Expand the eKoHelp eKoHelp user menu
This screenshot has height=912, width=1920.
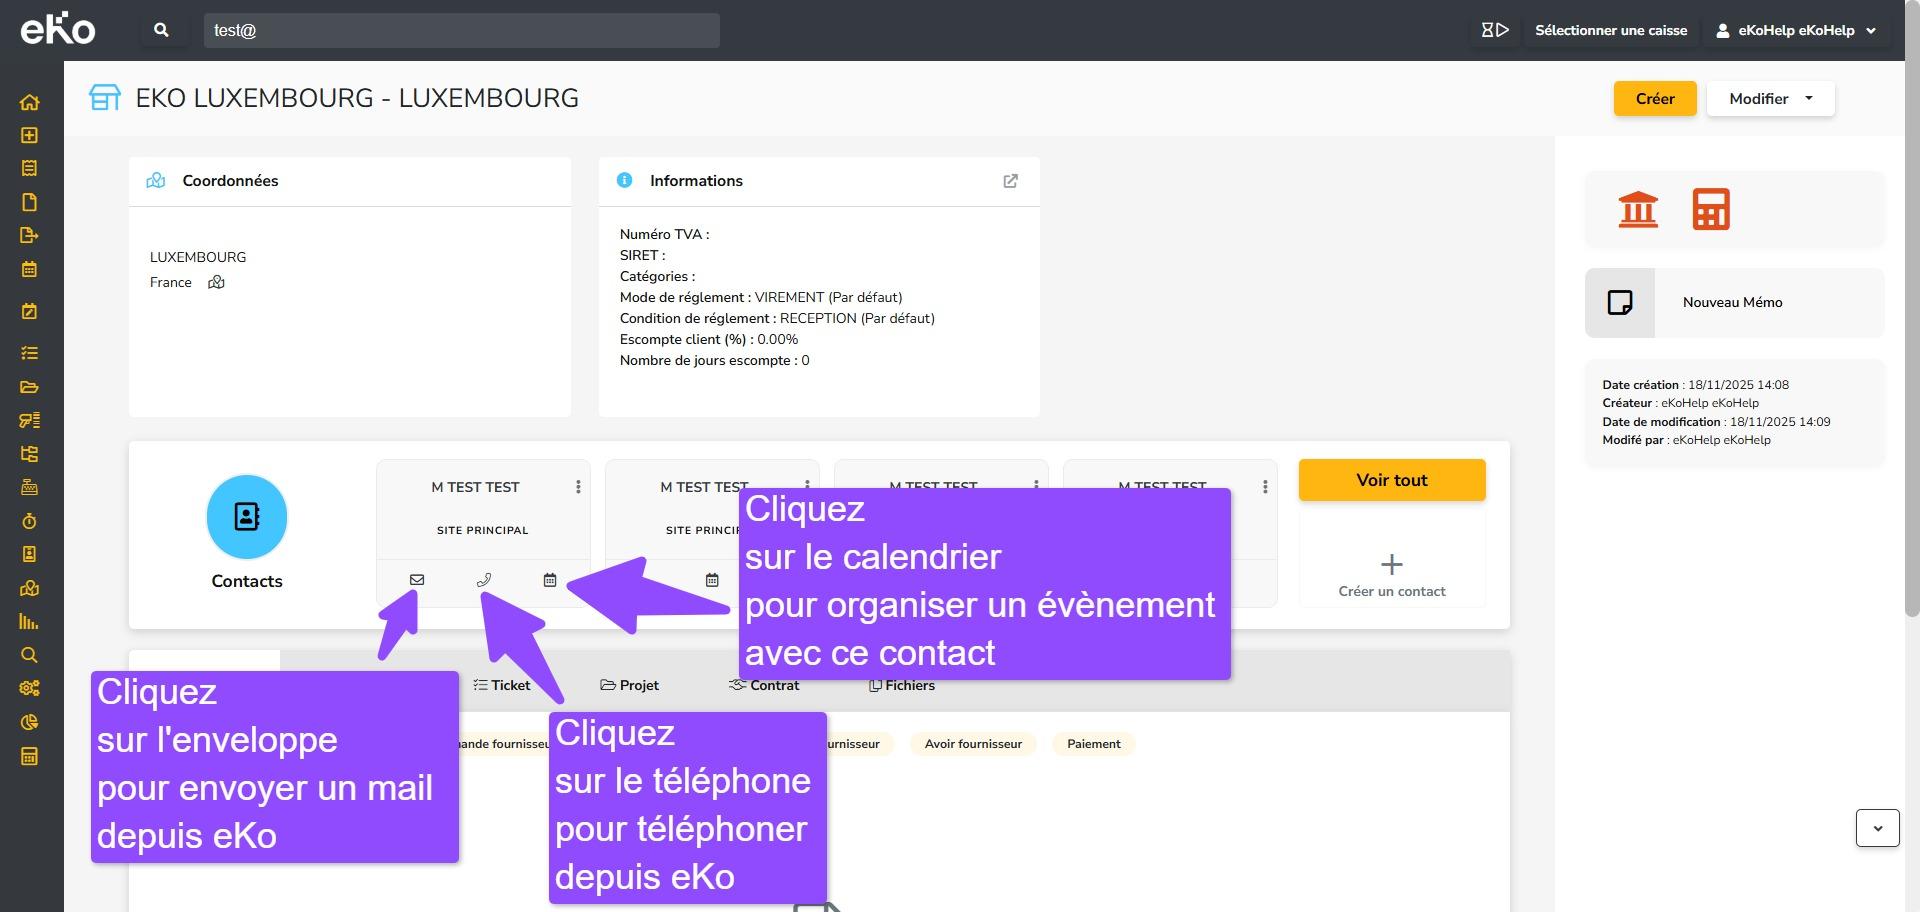tap(1796, 31)
